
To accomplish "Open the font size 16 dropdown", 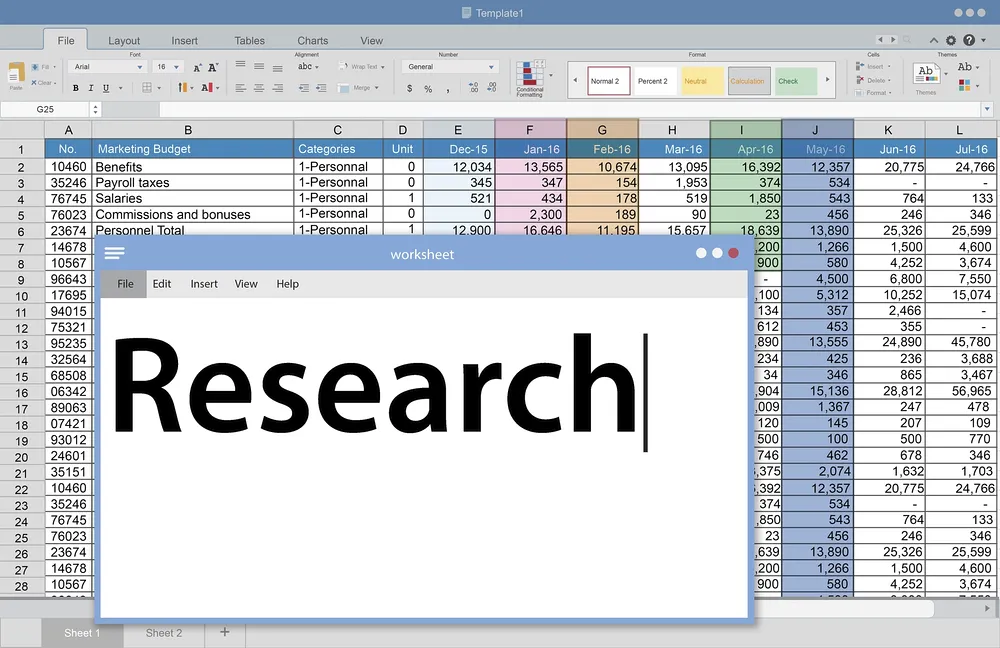I will (177, 66).
